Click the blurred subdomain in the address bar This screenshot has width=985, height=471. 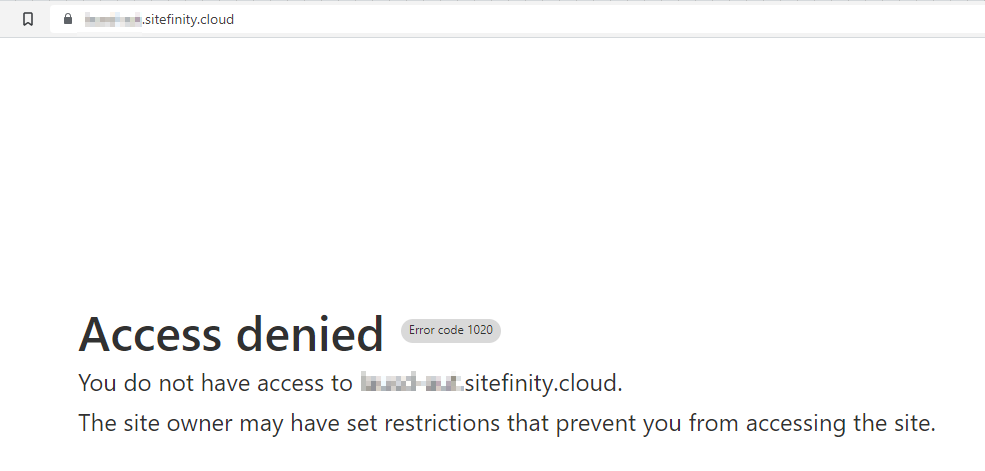(x=113, y=19)
